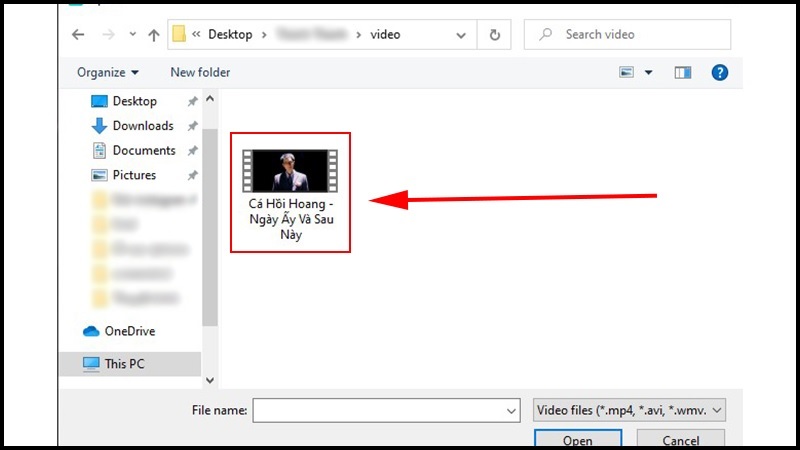This screenshot has height=450, width=800.
Task: Expand the address bar history dropdown
Action: click(461, 35)
